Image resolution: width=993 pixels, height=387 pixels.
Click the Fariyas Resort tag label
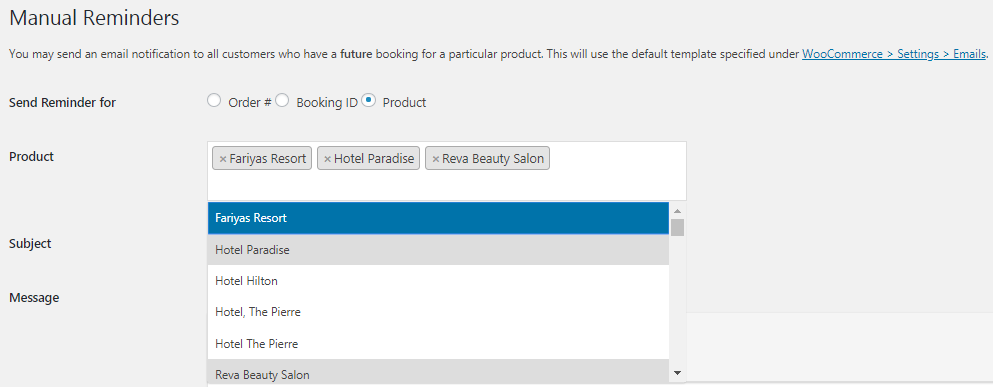tap(268, 159)
